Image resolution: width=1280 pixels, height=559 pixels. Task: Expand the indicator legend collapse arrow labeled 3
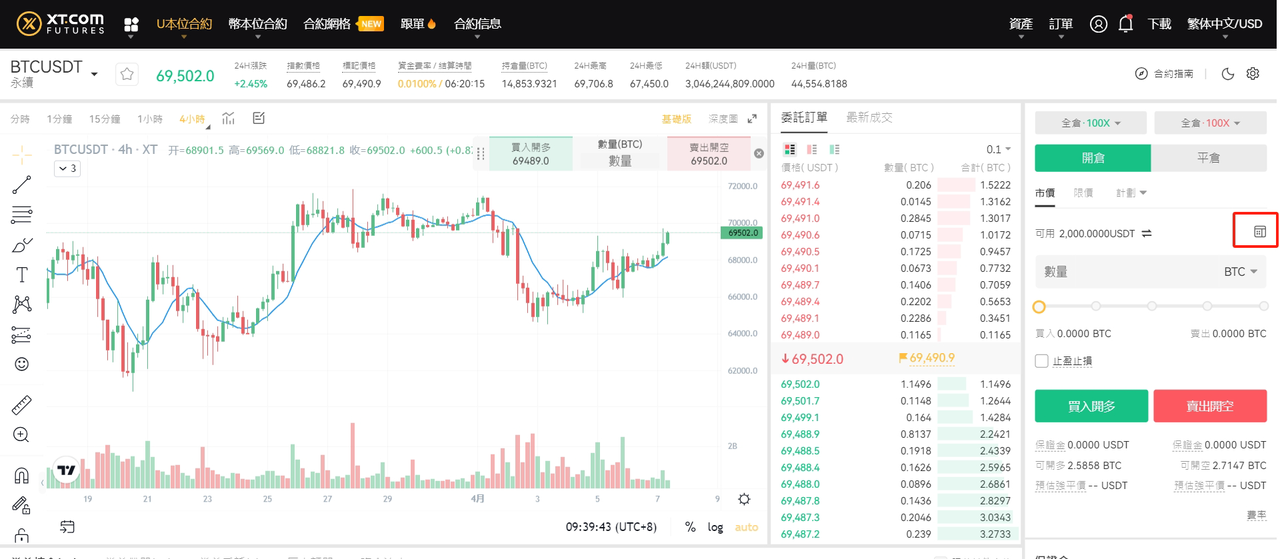point(67,169)
